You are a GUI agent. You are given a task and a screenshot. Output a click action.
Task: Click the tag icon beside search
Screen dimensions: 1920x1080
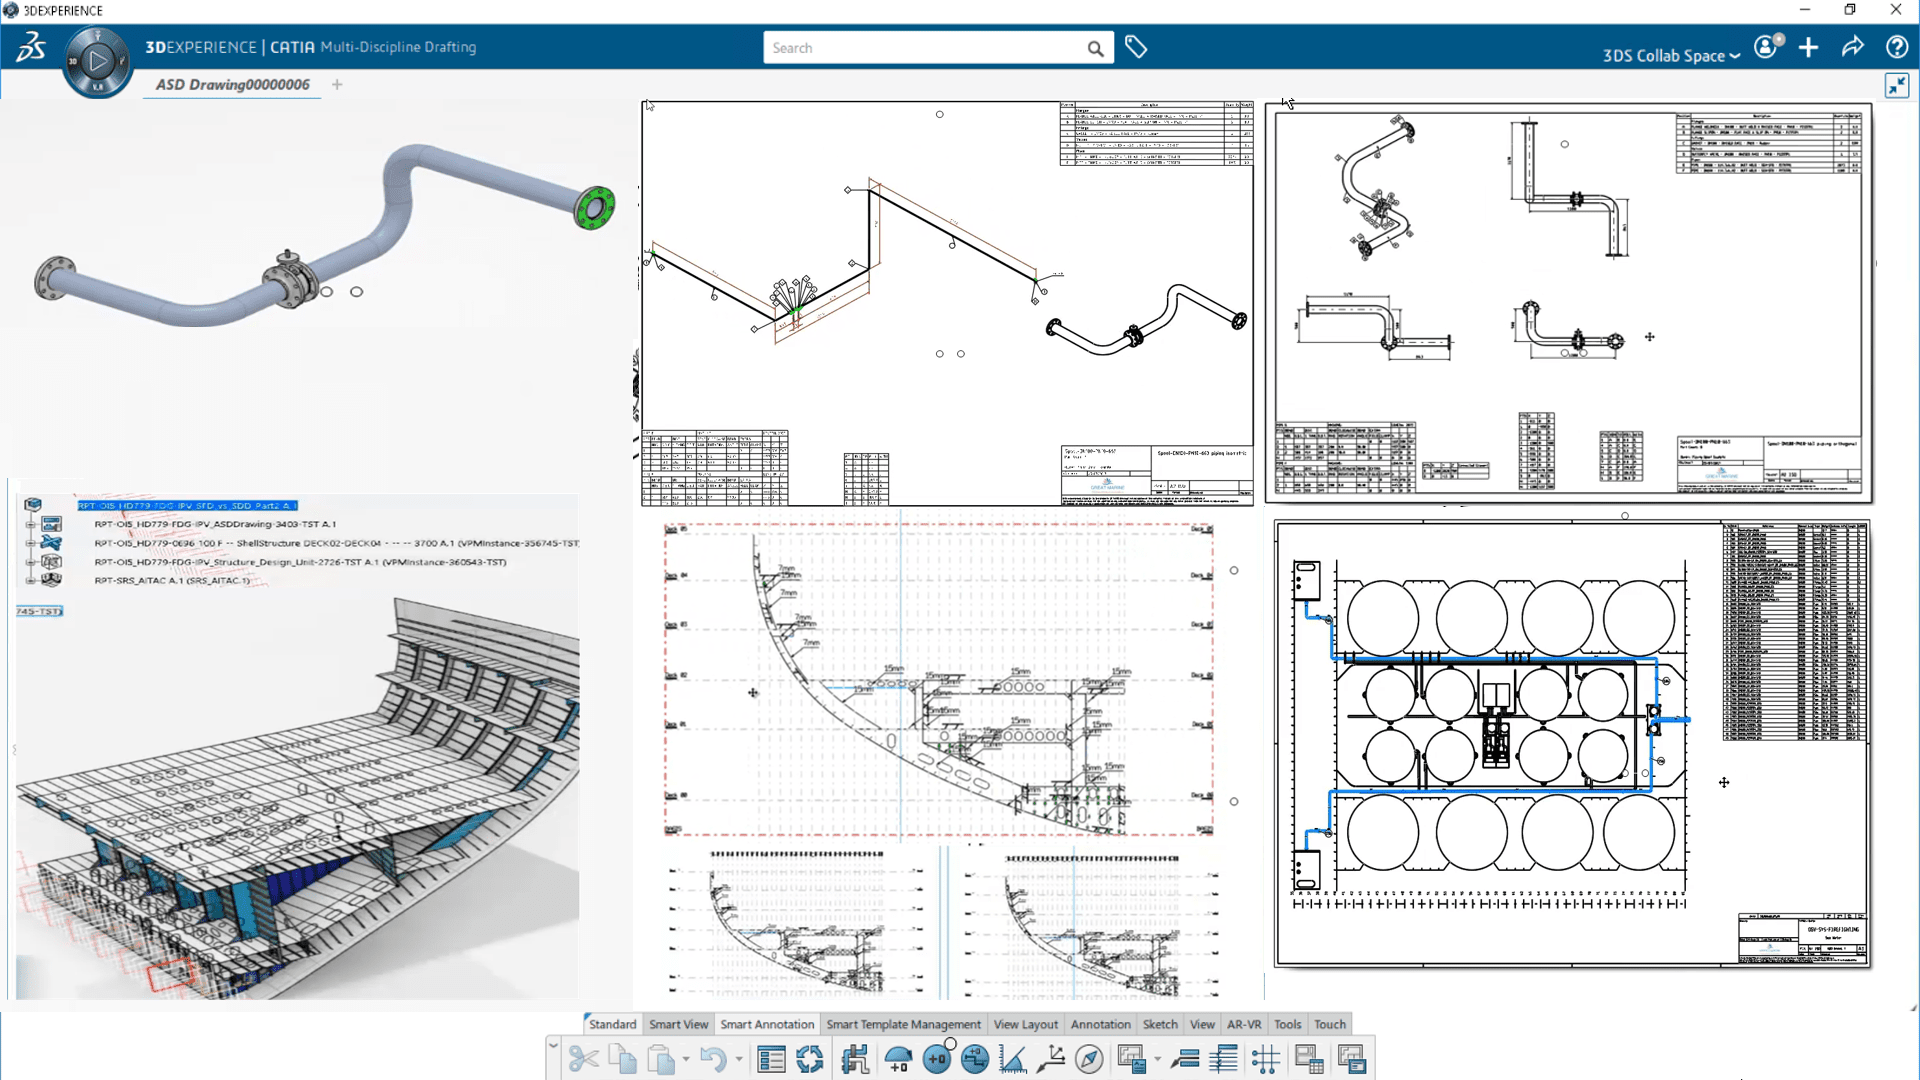click(1136, 47)
